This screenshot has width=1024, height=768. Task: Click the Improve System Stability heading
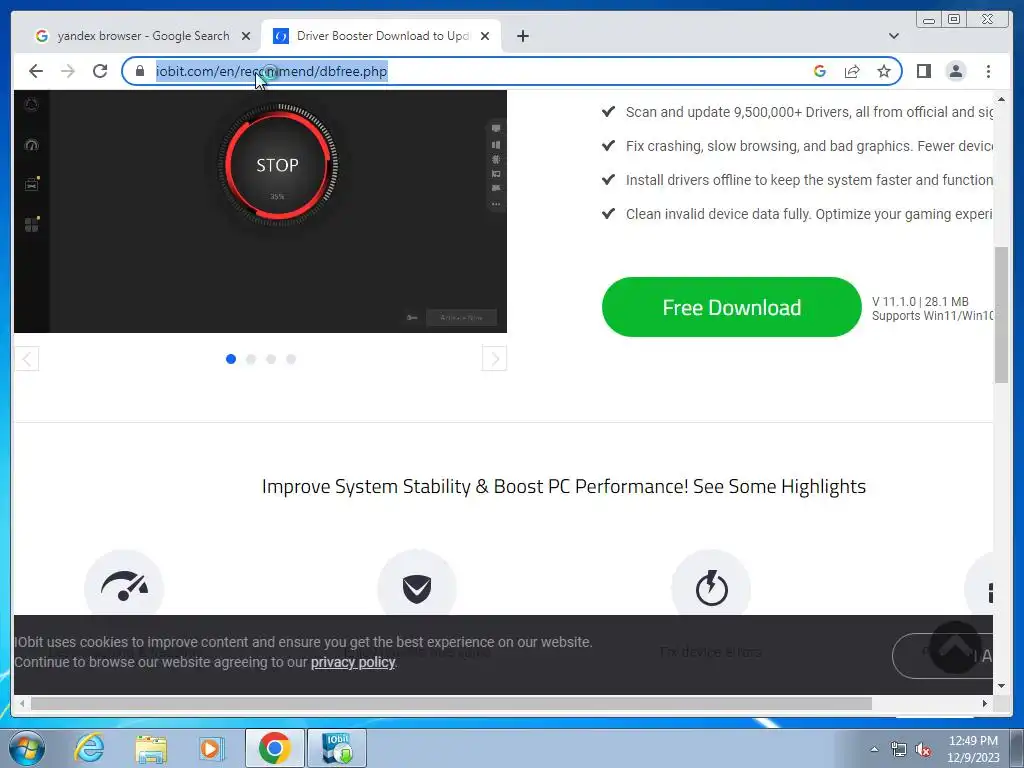(x=564, y=487)
